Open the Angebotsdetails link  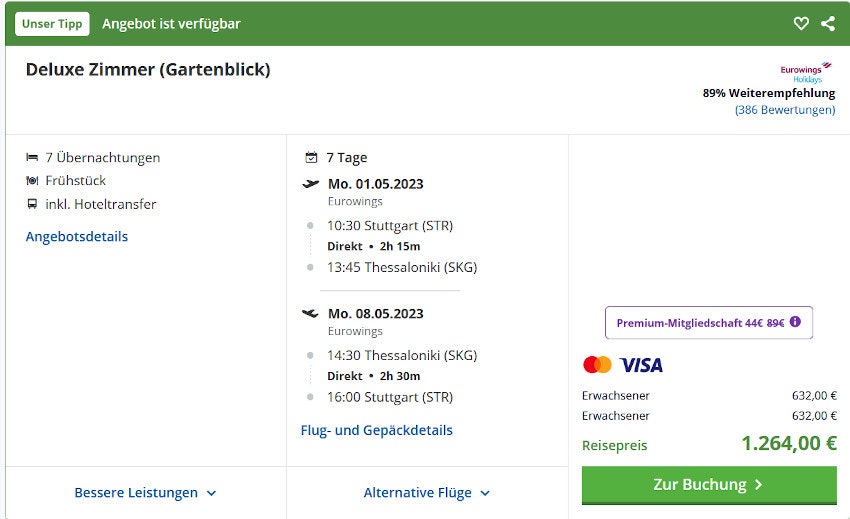(x=77, y=237)
